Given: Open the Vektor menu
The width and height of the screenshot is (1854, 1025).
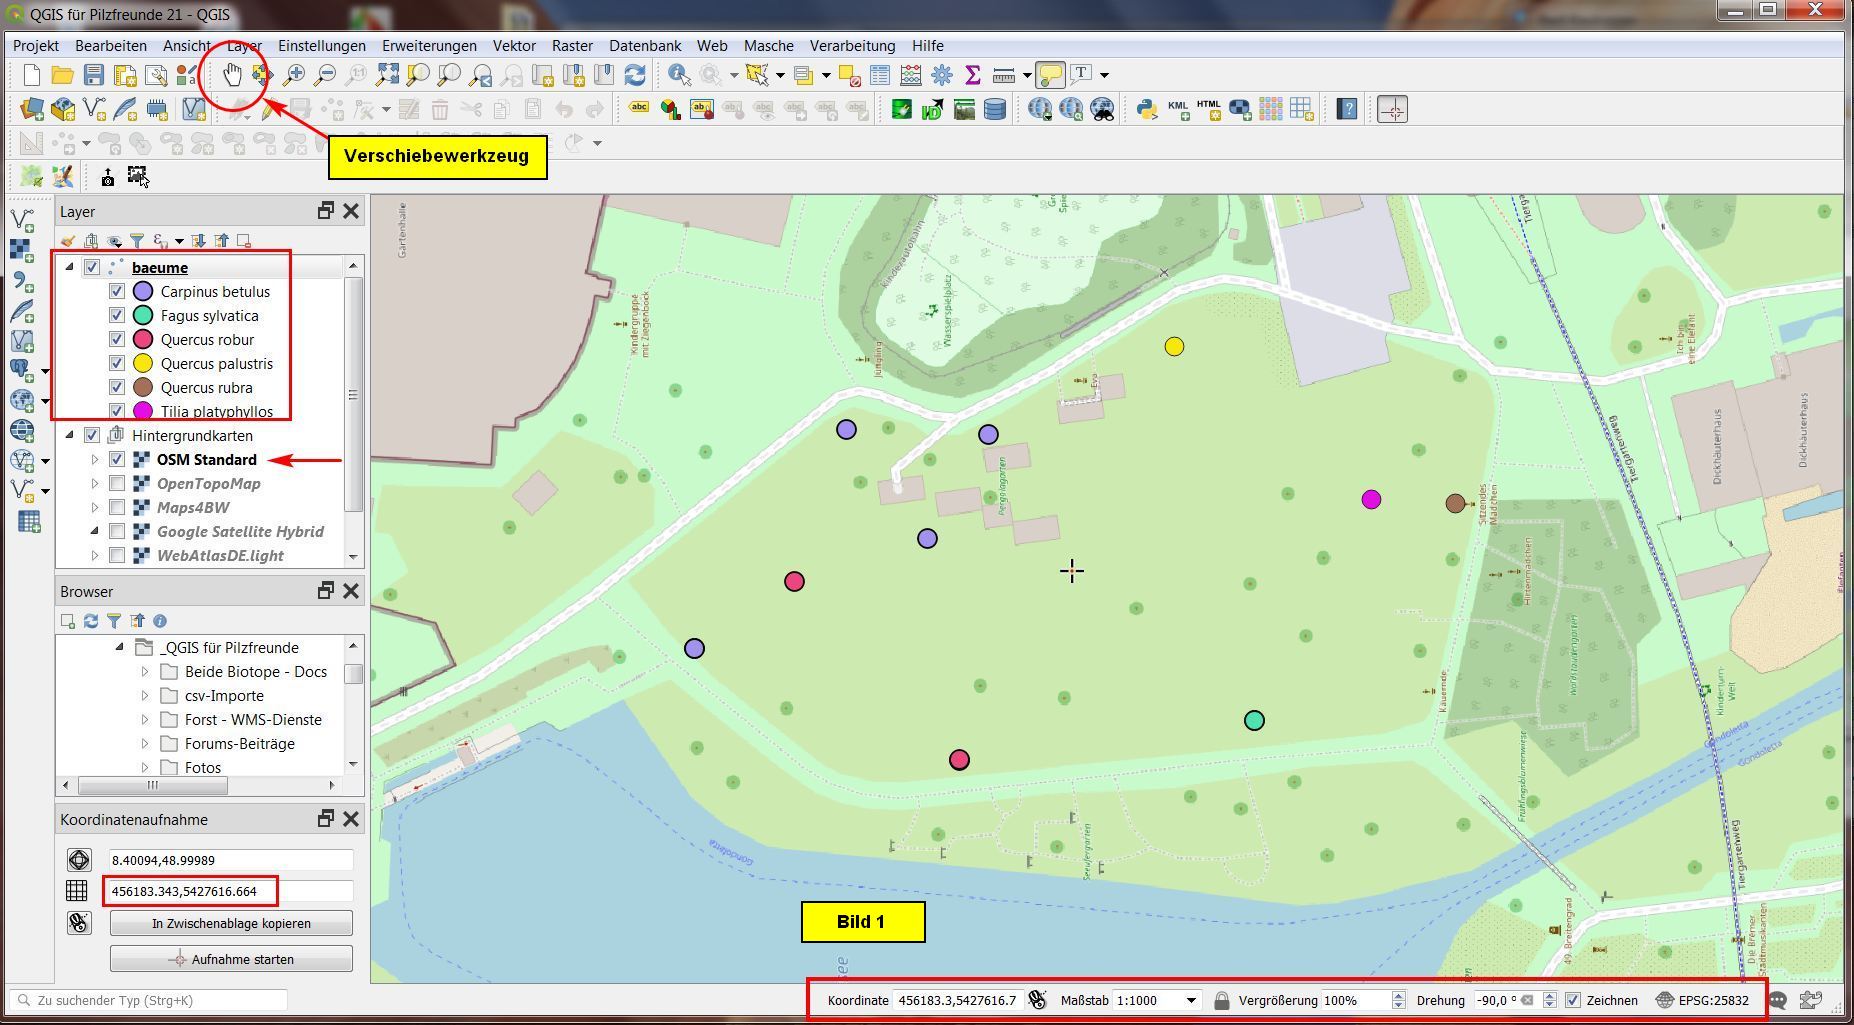Looking at the screenshot, I should (x=514, y=46).
